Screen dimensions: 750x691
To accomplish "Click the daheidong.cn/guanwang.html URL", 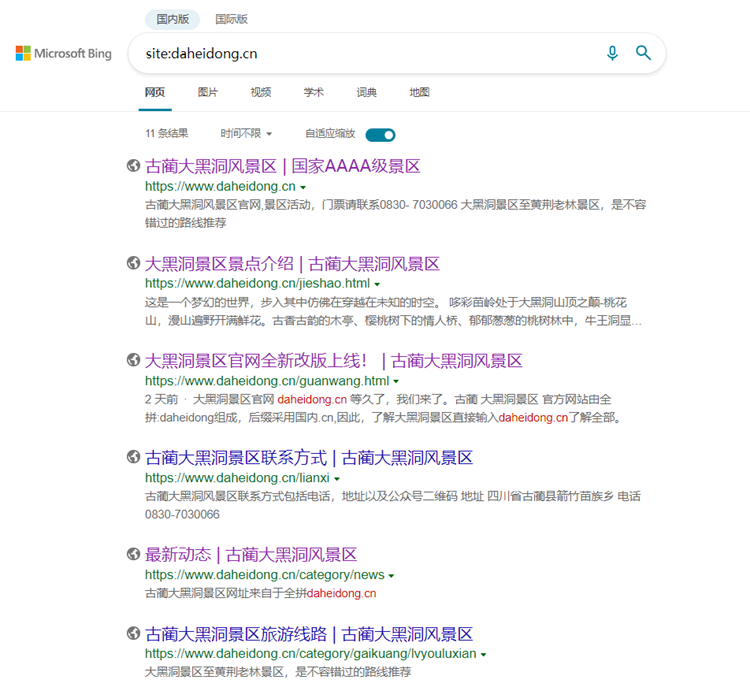I will [x=267, y=381].
